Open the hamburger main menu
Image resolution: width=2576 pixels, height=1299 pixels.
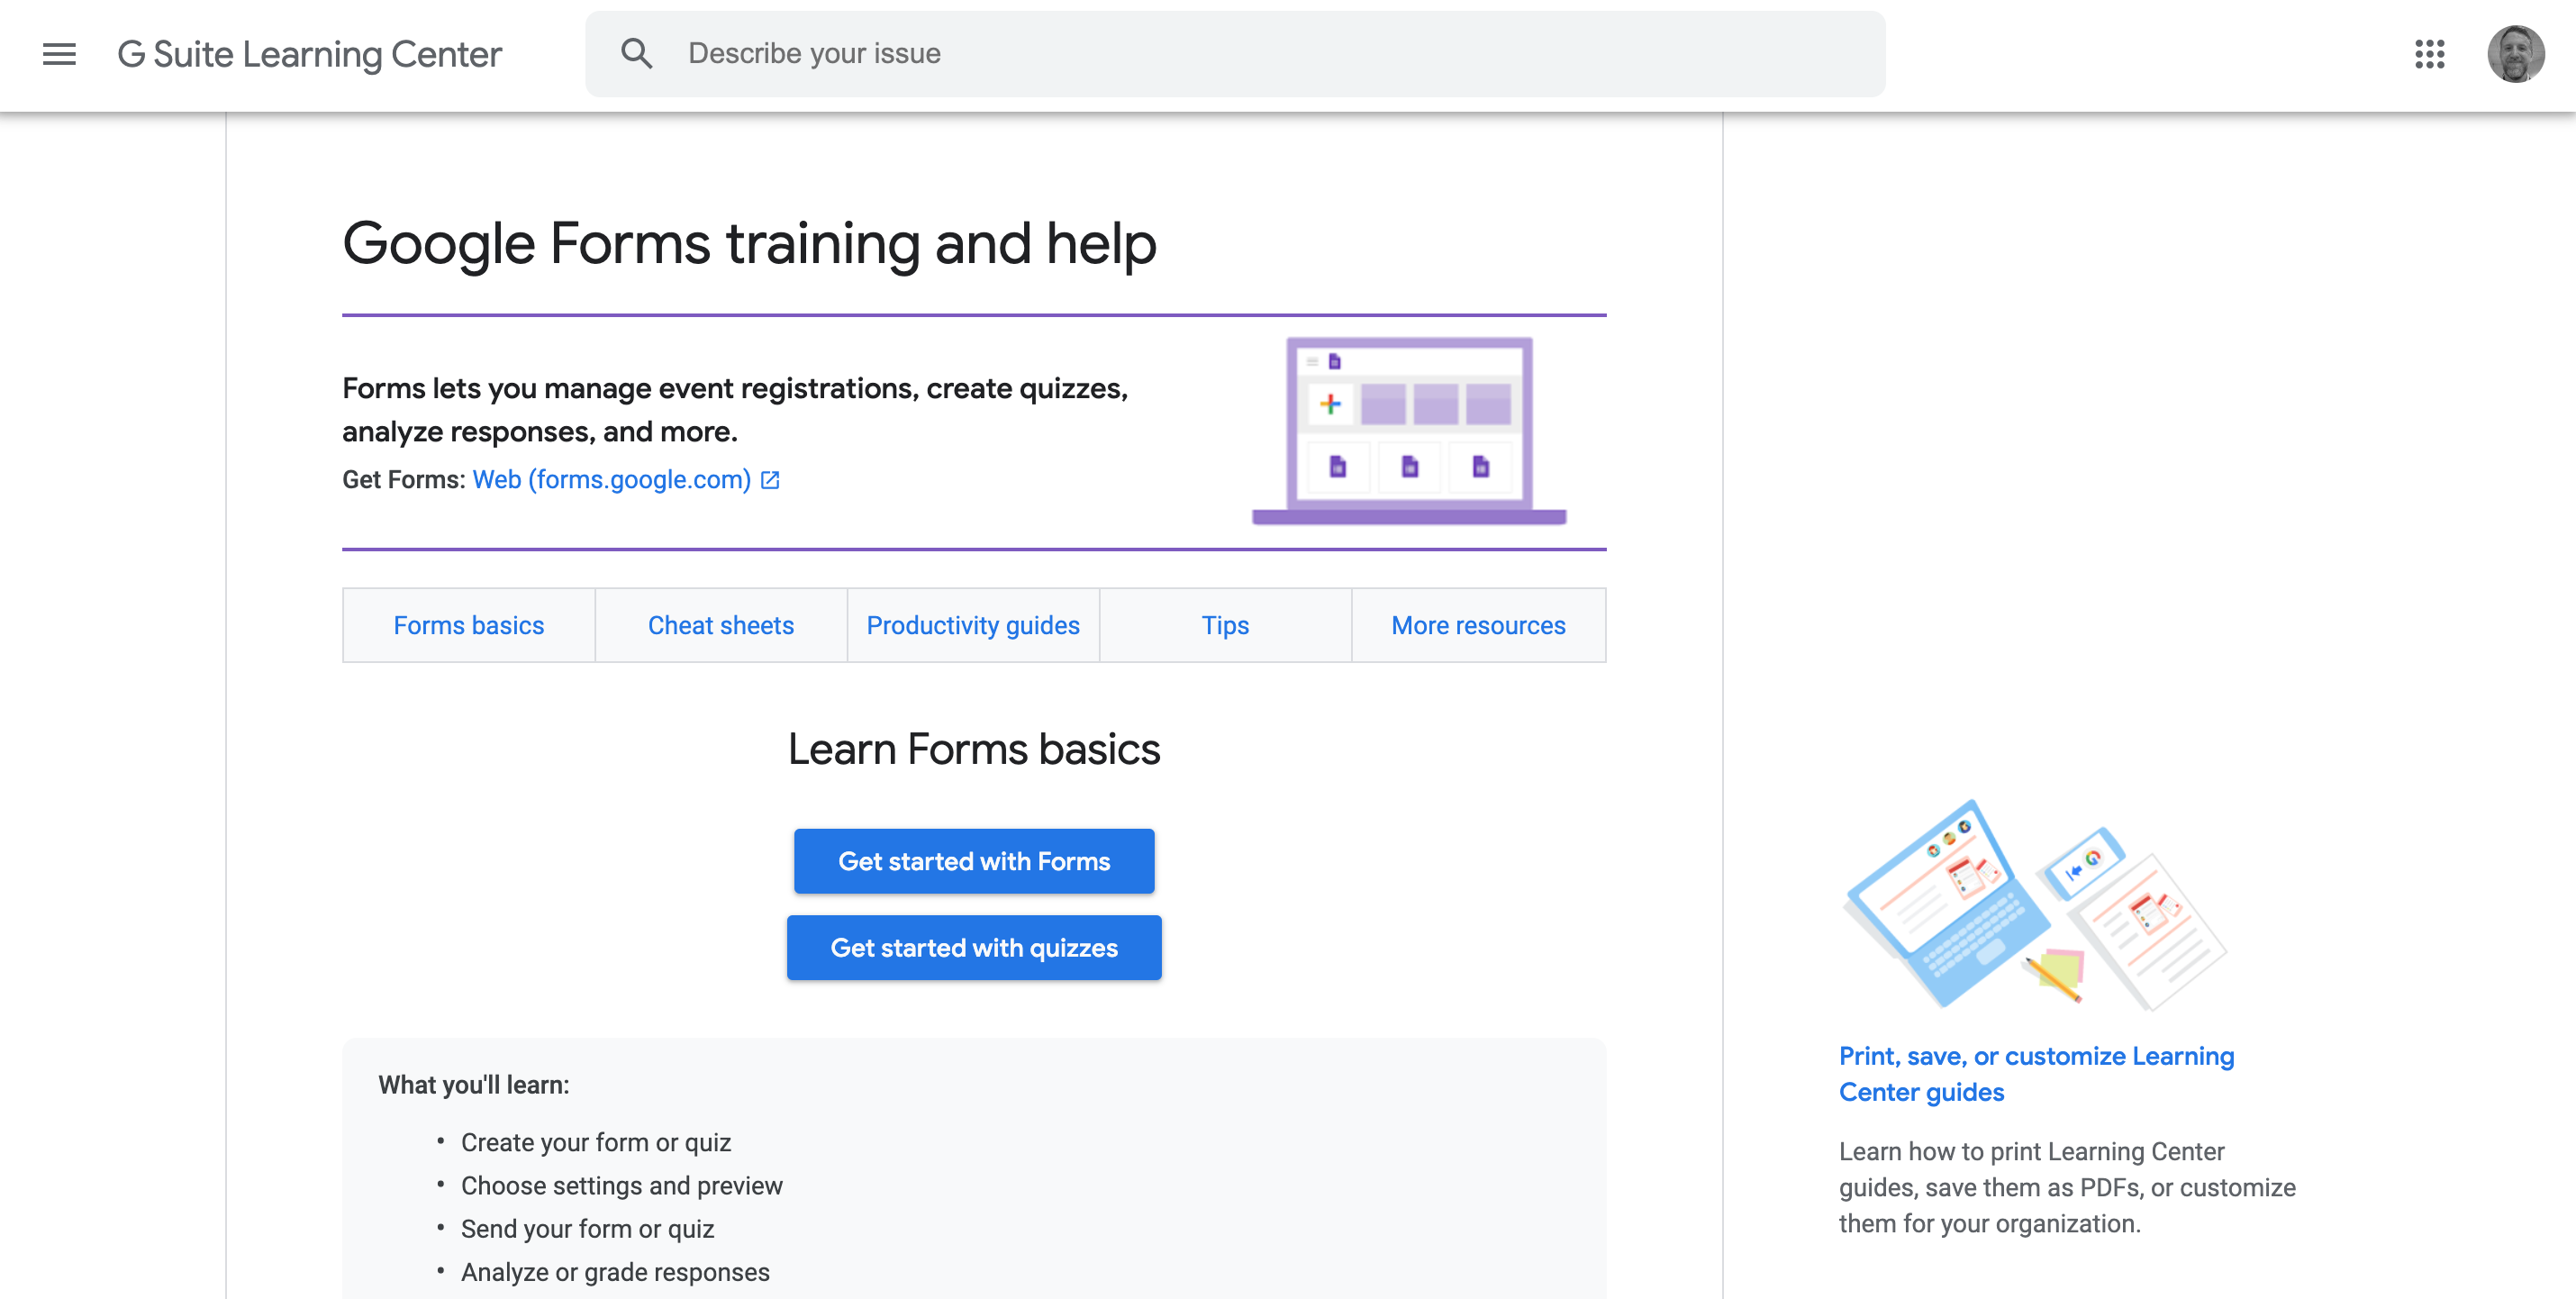(x=59, y=54)
